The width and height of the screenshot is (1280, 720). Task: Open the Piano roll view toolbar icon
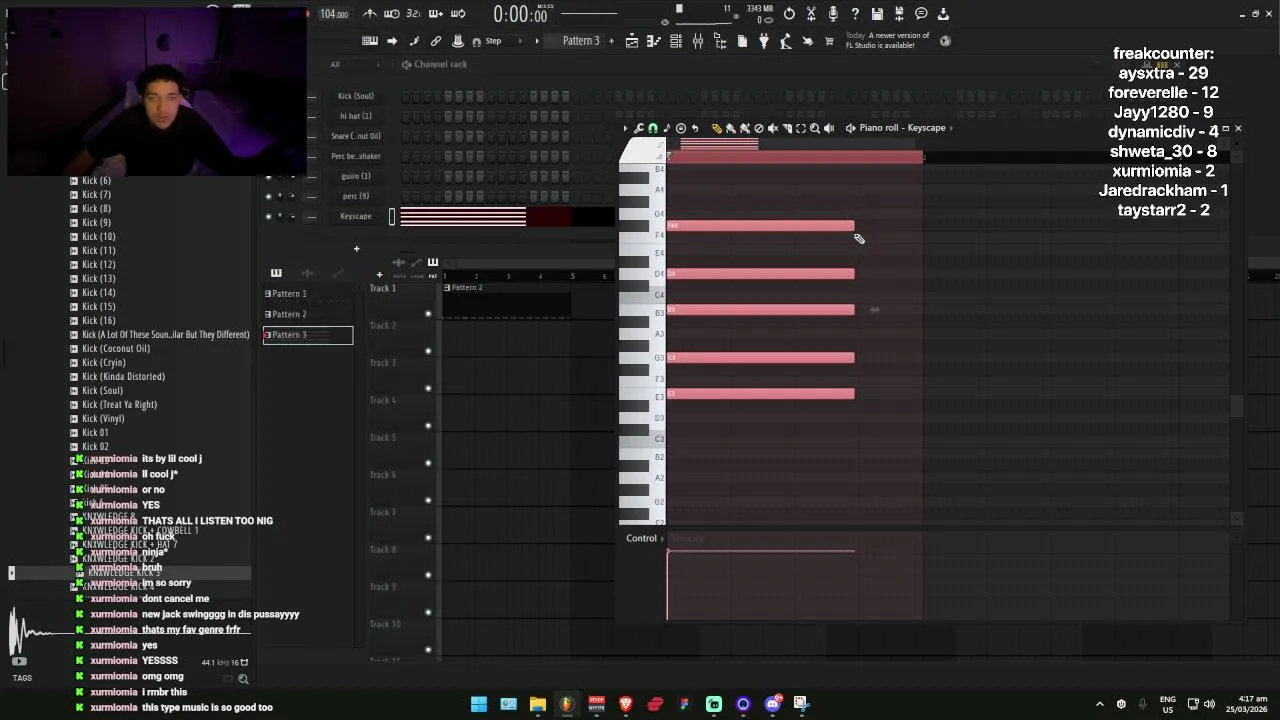[x=653, y=41]
